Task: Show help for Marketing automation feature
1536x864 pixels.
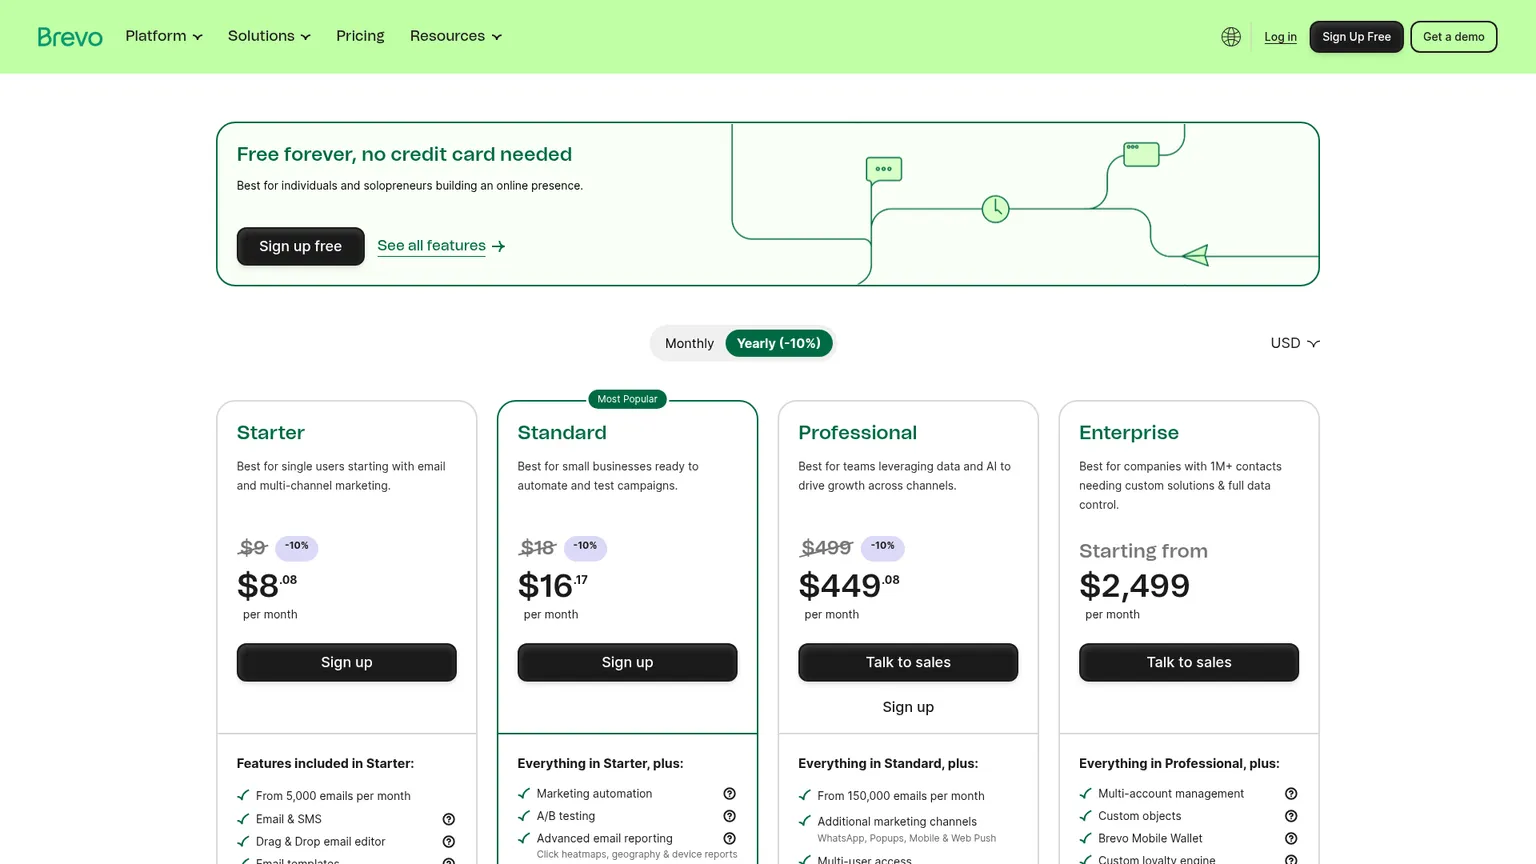Action: (729, 794)
